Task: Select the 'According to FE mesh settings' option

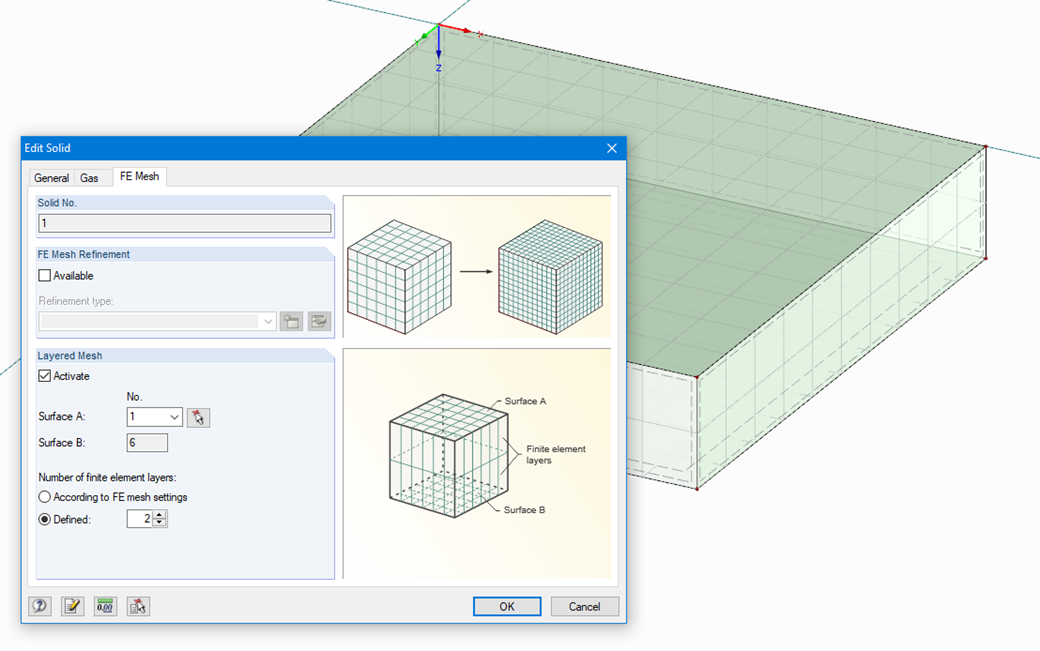Action: 44,496
